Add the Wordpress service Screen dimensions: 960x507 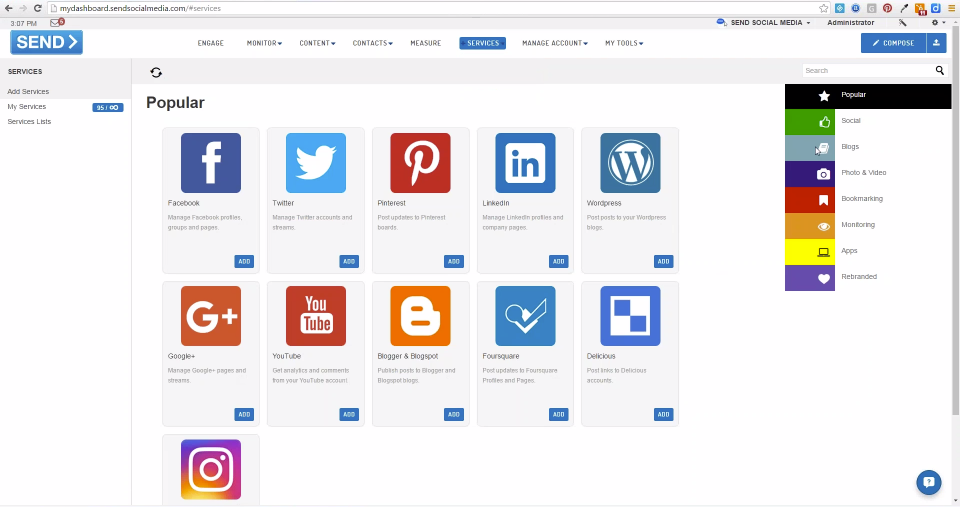(x=664, y=261)
